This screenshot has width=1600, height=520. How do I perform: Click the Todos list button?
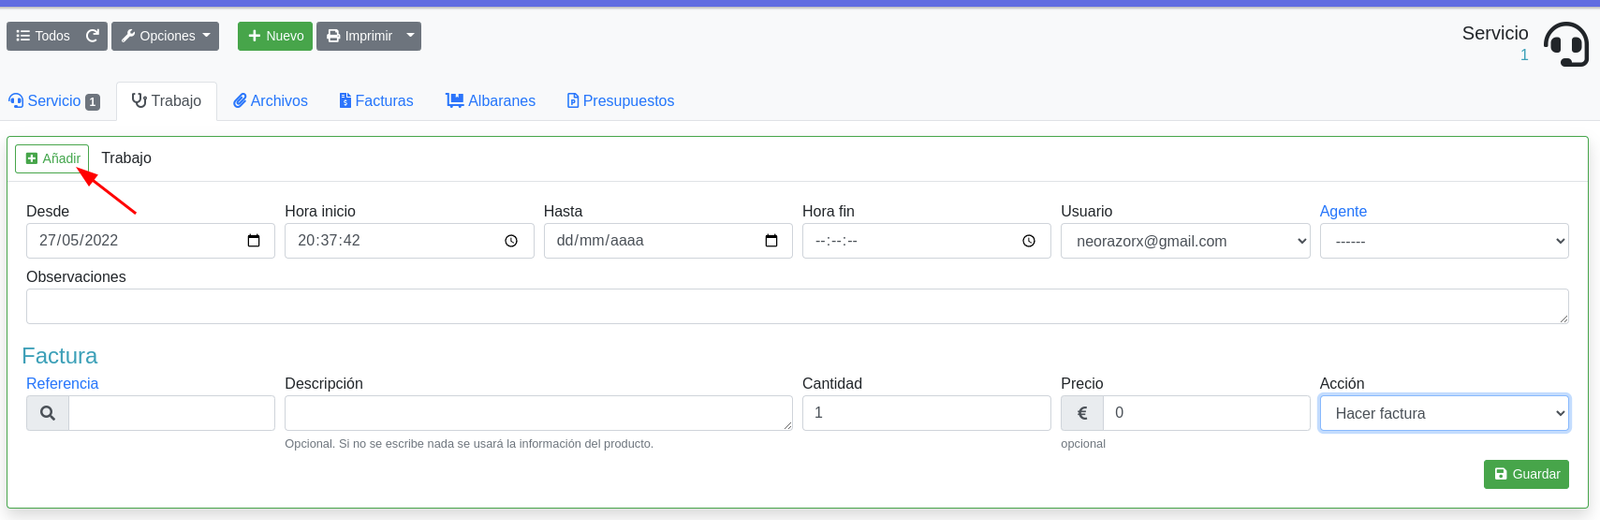(43, 36)
